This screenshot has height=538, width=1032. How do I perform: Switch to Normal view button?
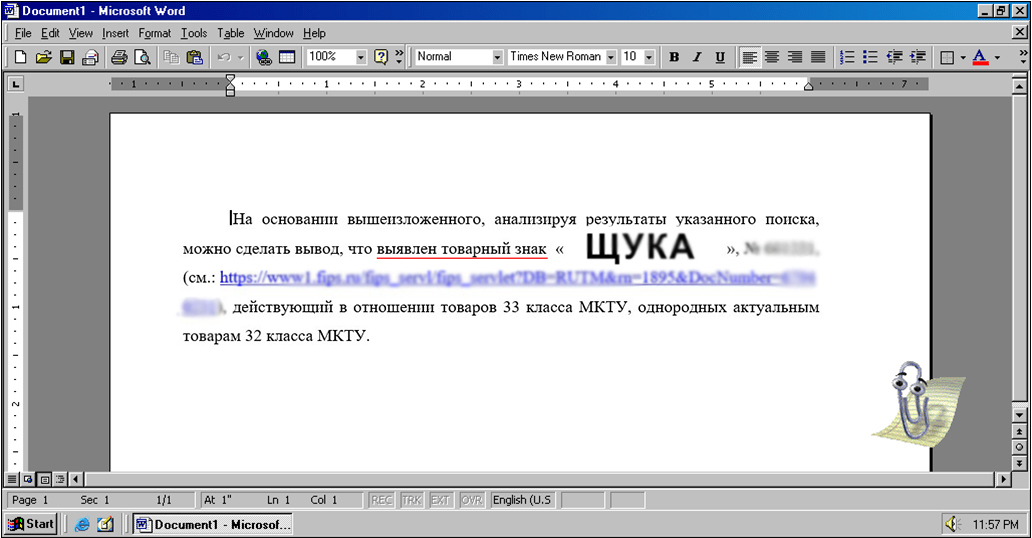pos(12,479)
